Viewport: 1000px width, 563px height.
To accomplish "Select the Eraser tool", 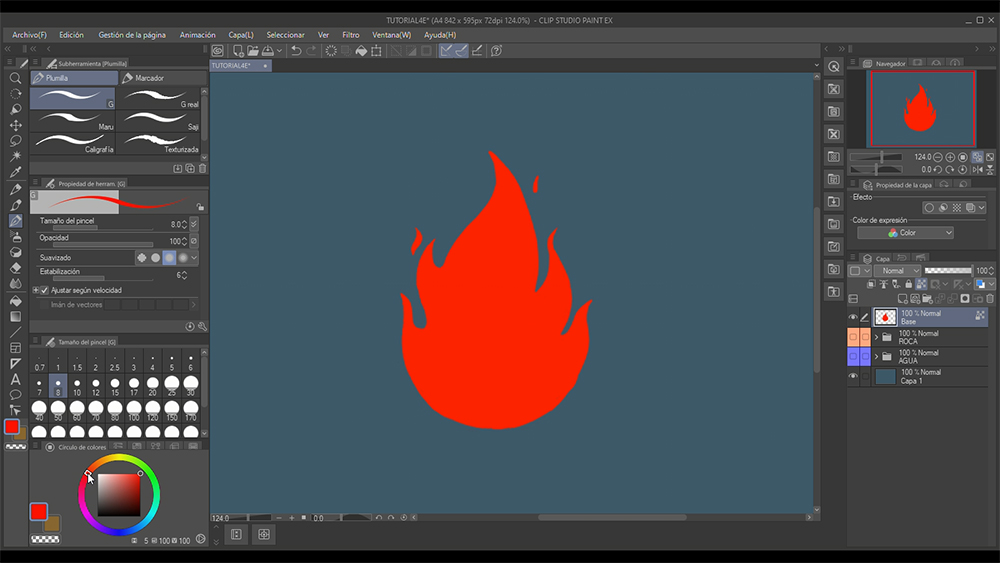I will (x=15, y=268).
